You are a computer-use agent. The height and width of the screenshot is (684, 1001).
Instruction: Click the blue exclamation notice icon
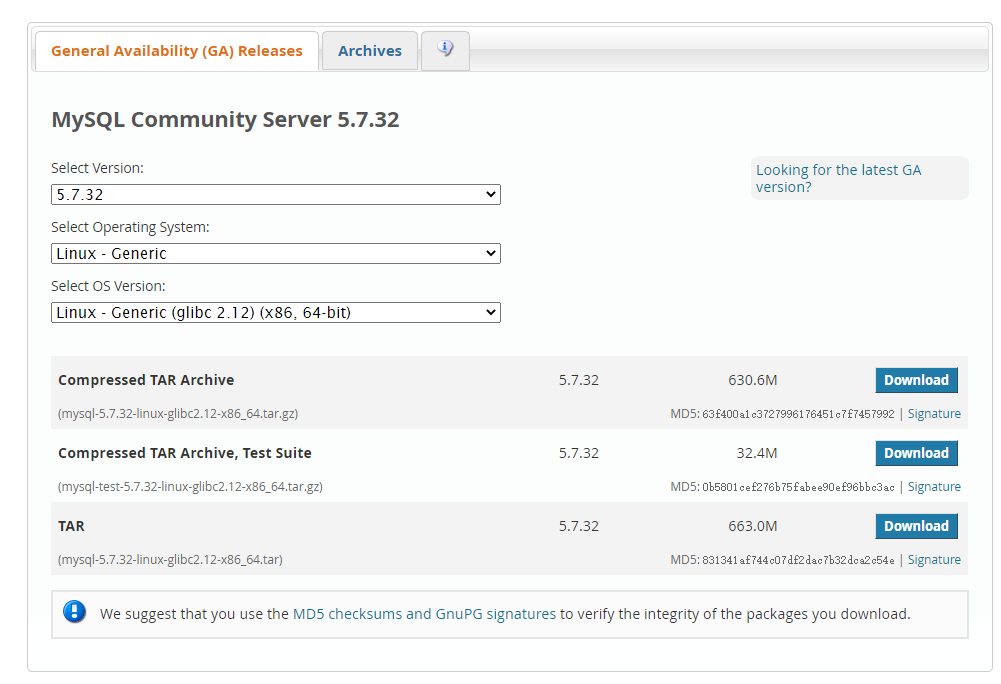pyautogui.click(x=75, y=612)
